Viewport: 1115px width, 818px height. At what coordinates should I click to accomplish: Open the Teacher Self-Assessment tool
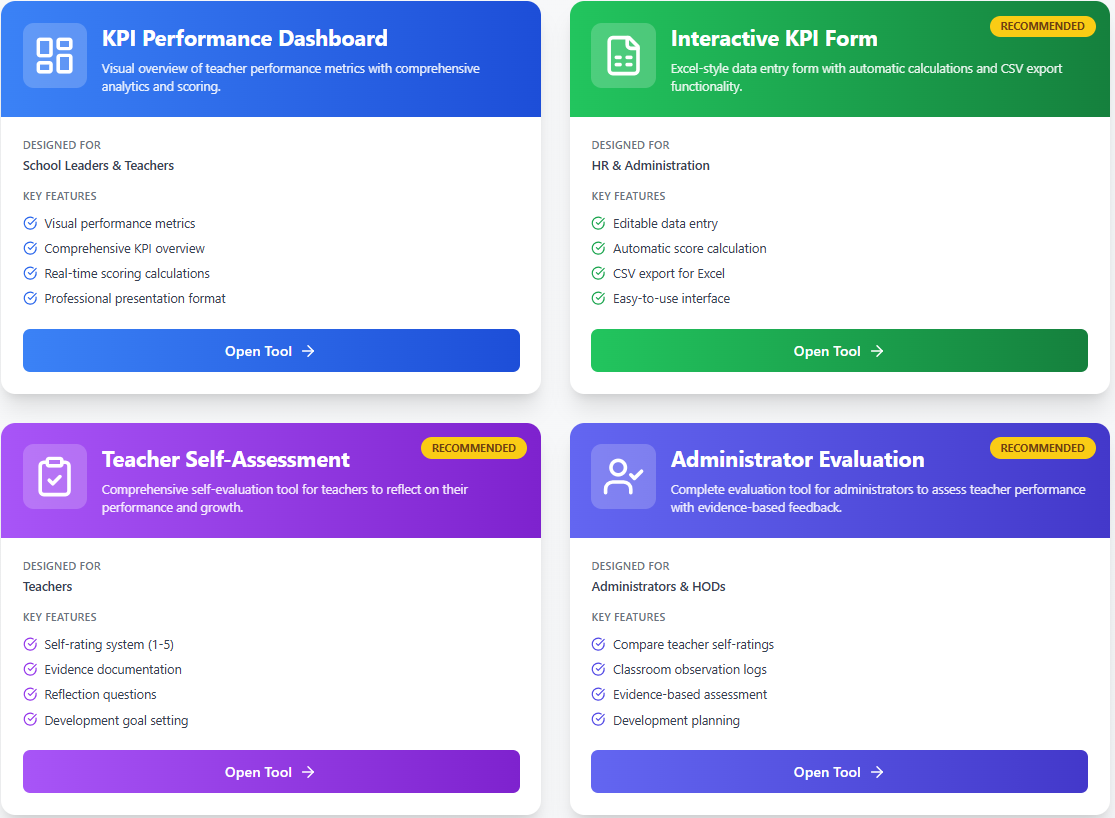point(271,771)
